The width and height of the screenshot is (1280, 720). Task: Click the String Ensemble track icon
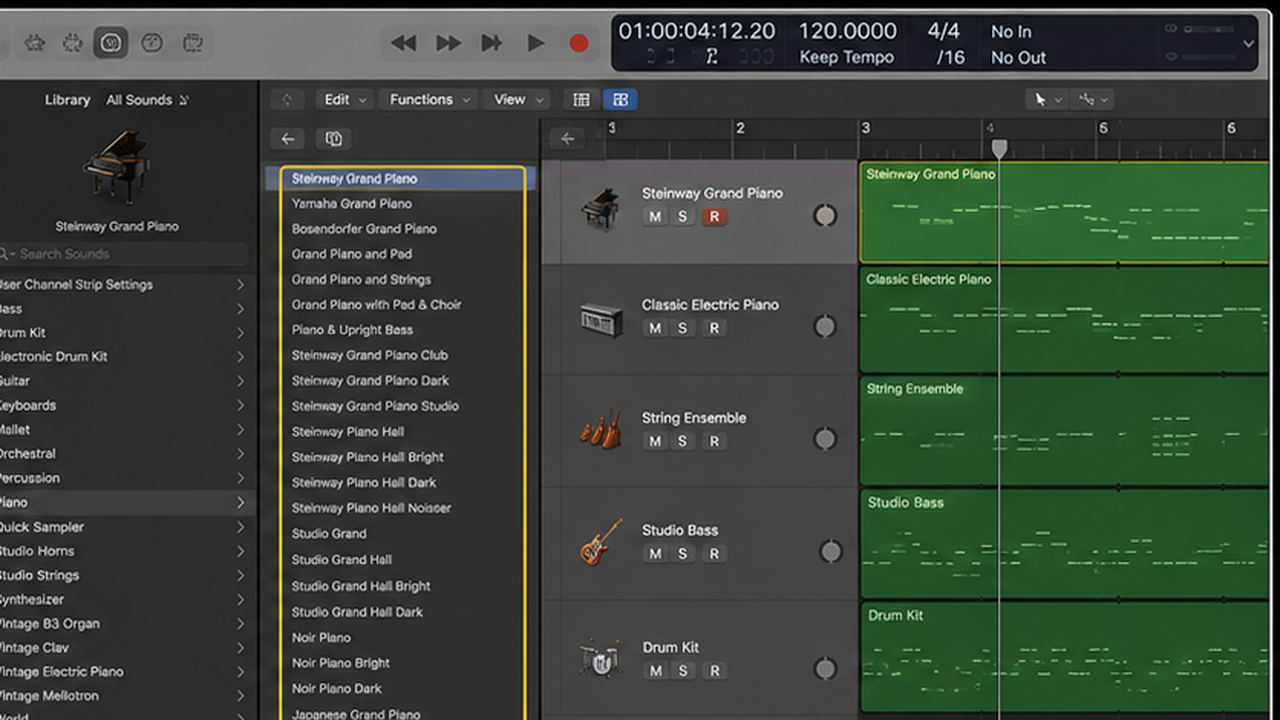point(601,431)
